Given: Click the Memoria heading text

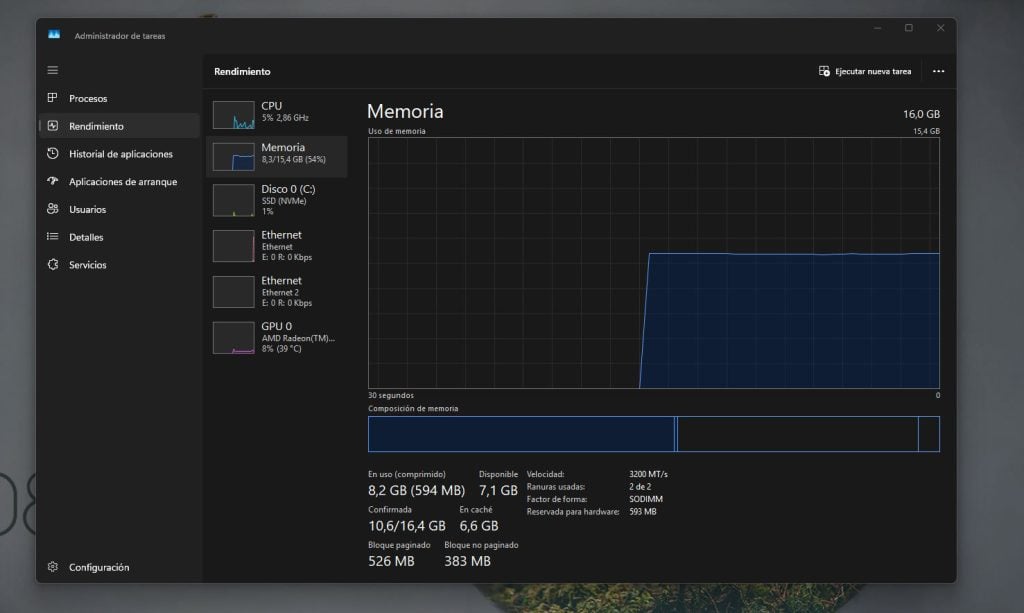Looking at the screenshot, I should (404, 111).
